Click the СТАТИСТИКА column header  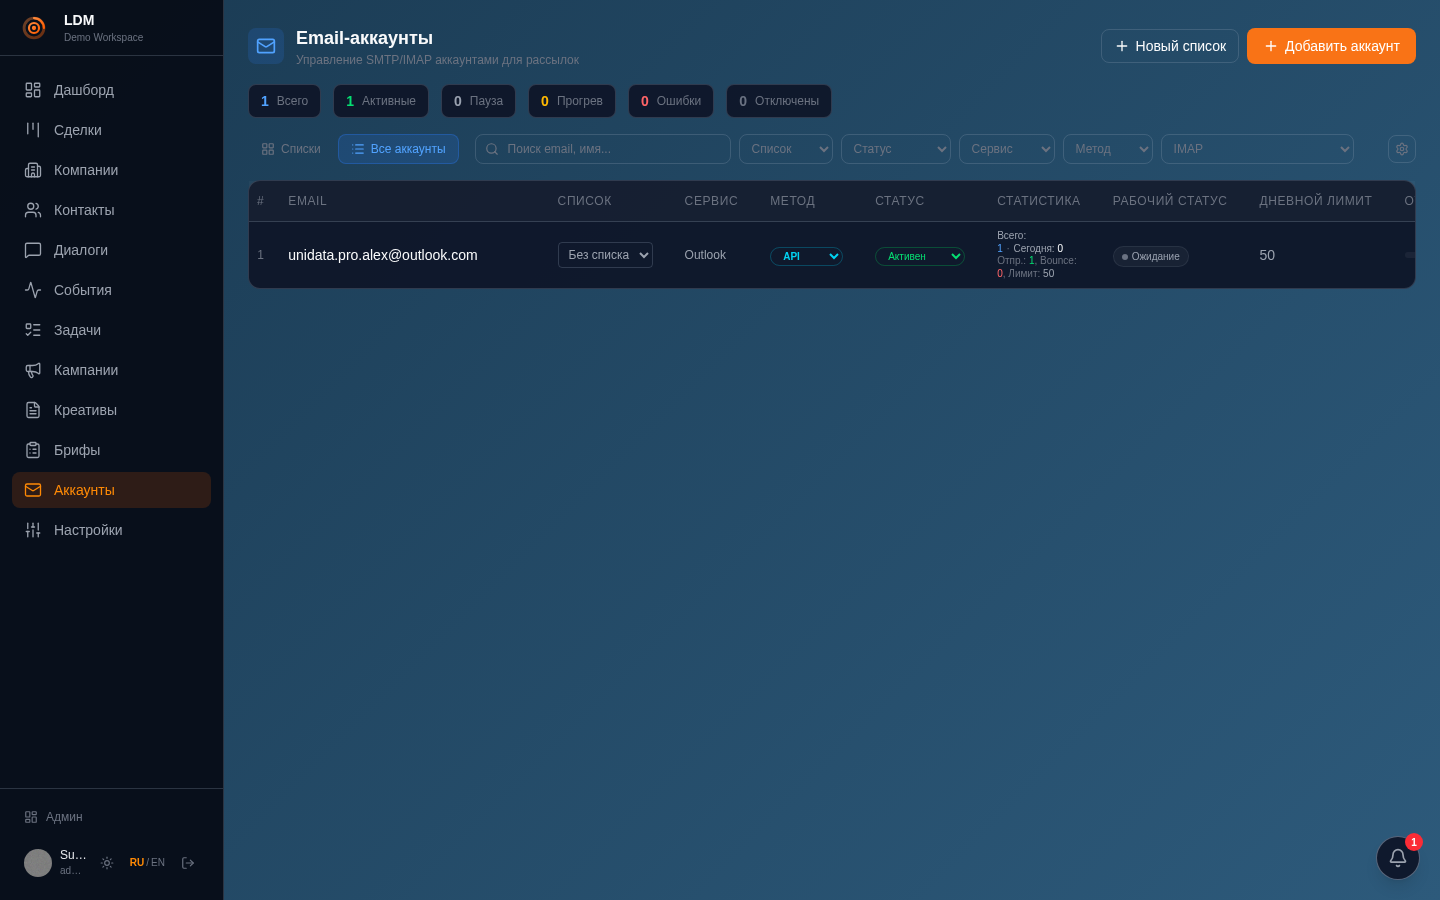[x=1039, y=201]
